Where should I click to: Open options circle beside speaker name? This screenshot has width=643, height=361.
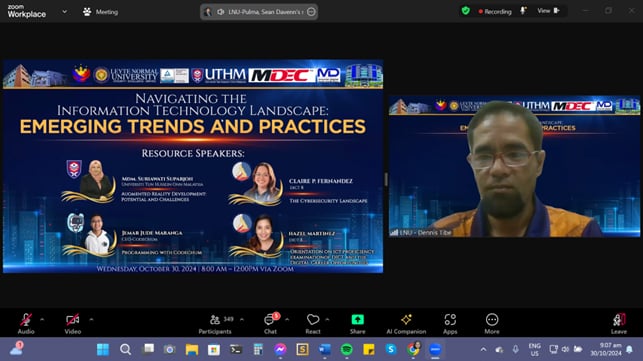click(311, 12)
